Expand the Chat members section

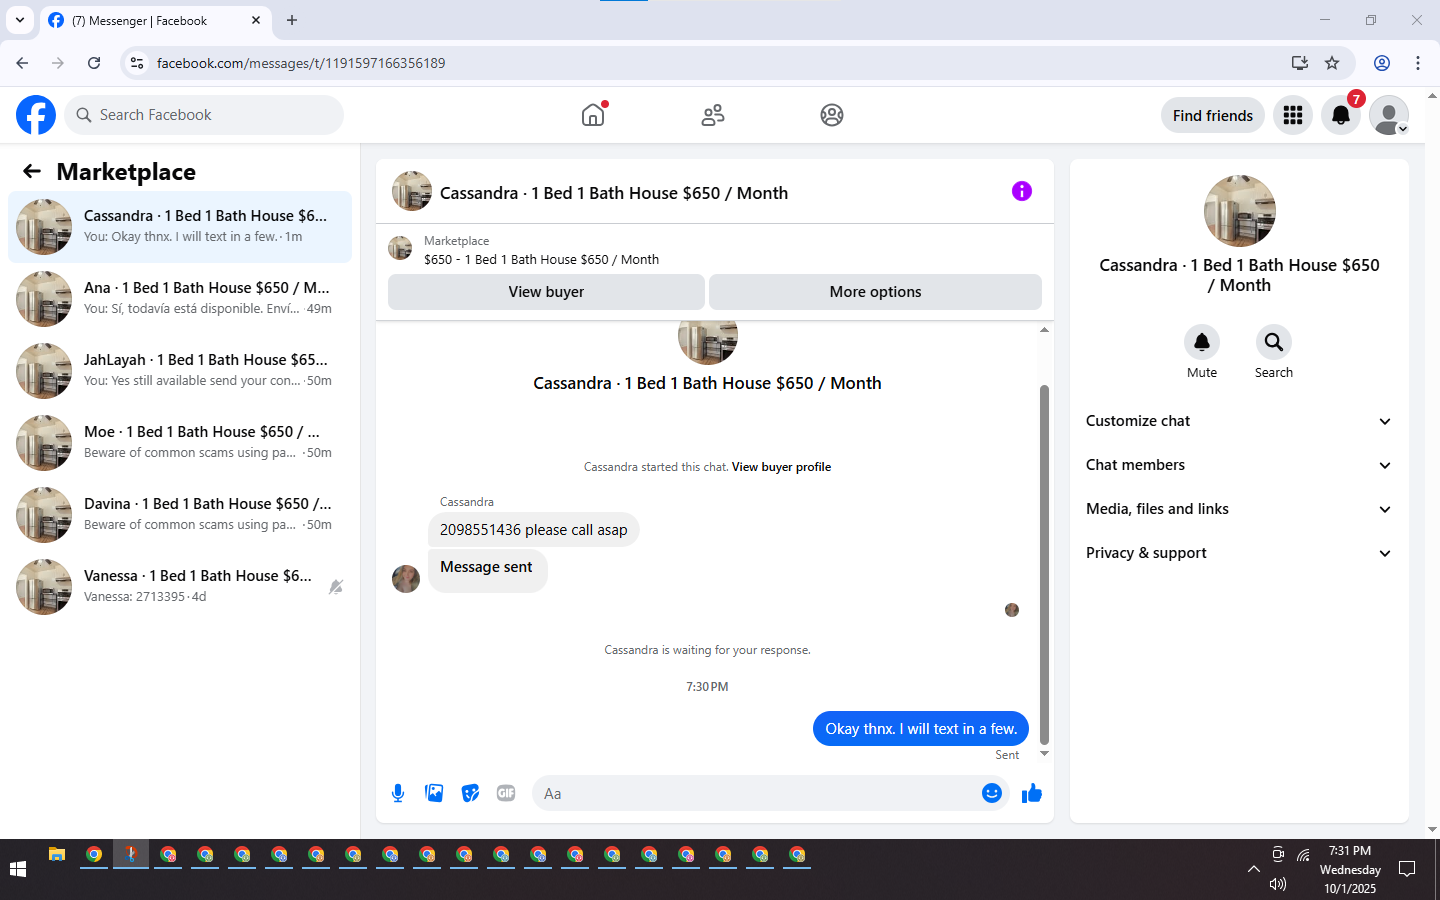1239,465
